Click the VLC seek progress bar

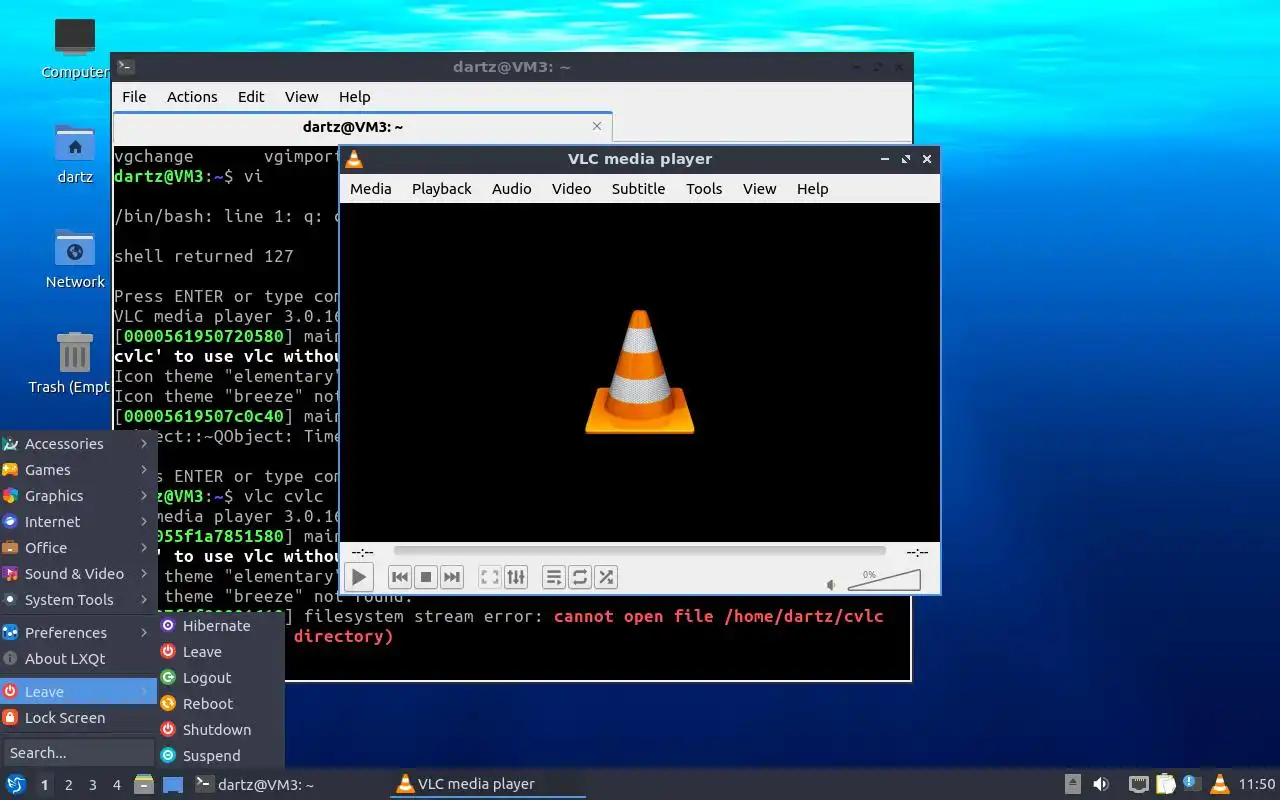639,551
